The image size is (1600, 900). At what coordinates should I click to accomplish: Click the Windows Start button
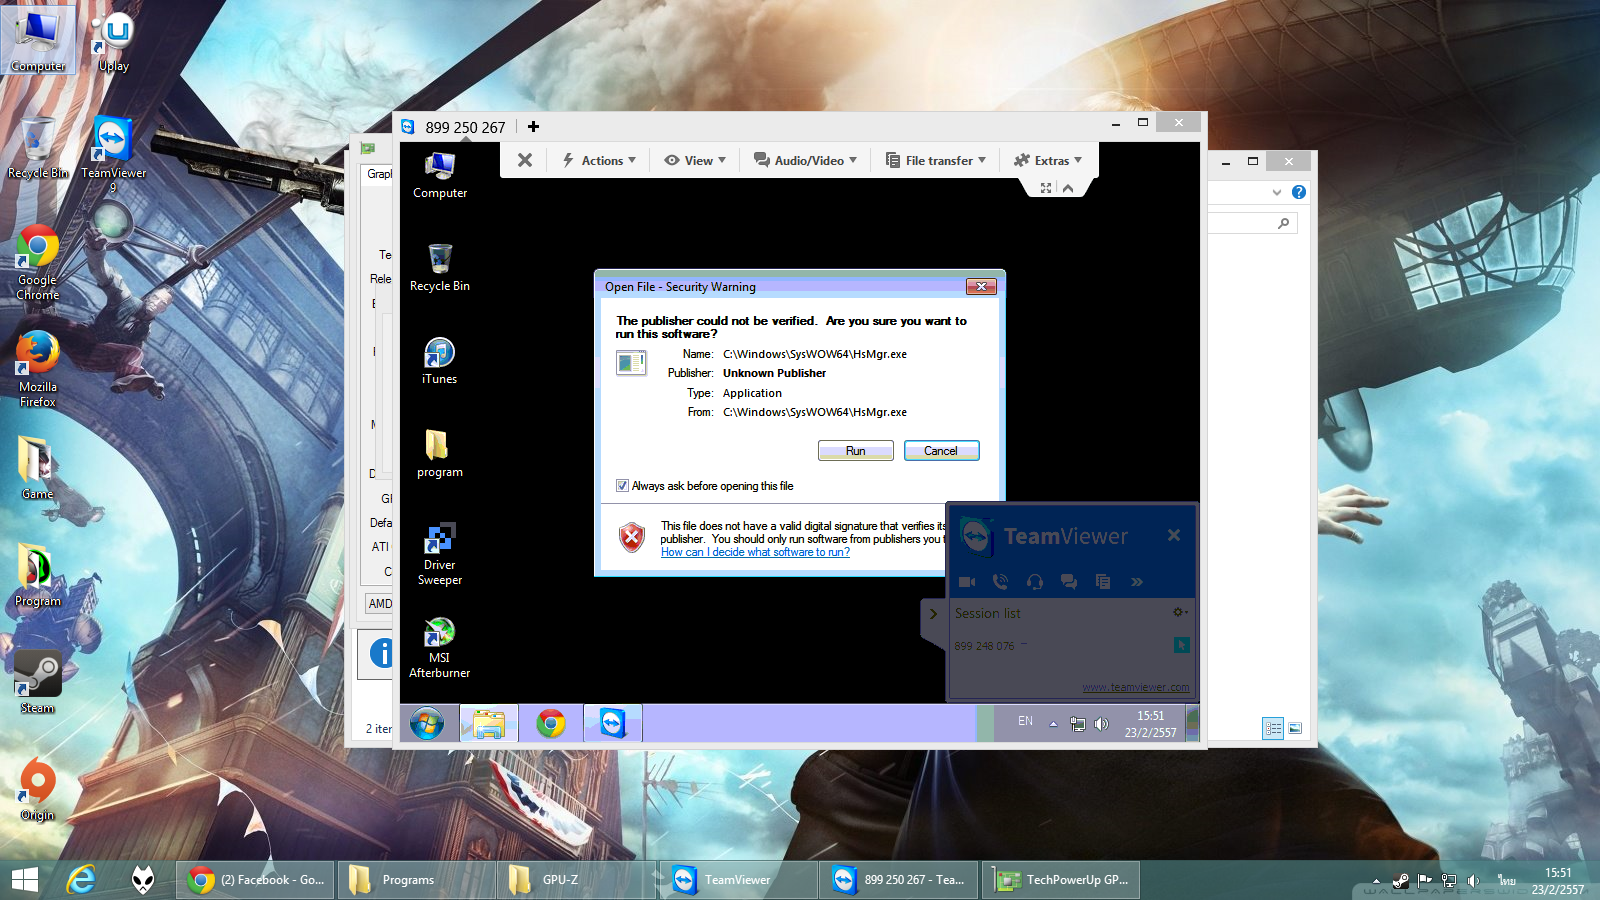(x=25, y=880)
